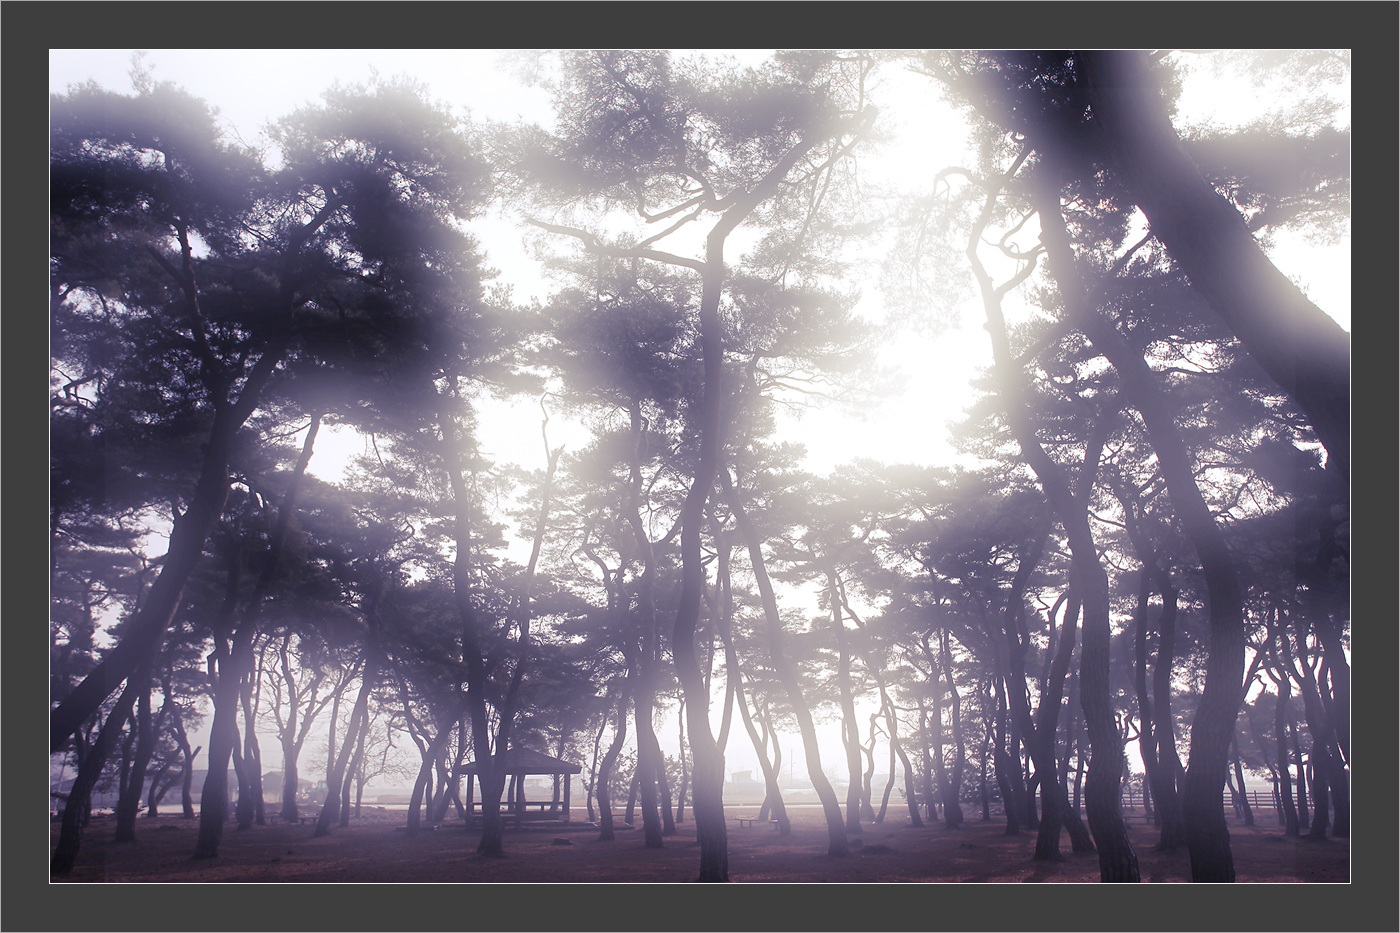Click the dark gray bottom frame border
The image size is (1400, 933).
point(700,908)
